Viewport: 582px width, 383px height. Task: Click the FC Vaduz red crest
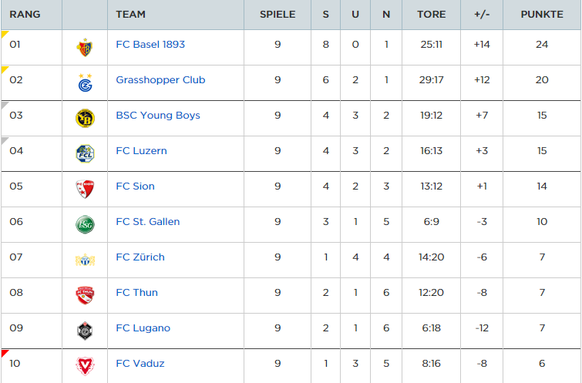(85, 366)
